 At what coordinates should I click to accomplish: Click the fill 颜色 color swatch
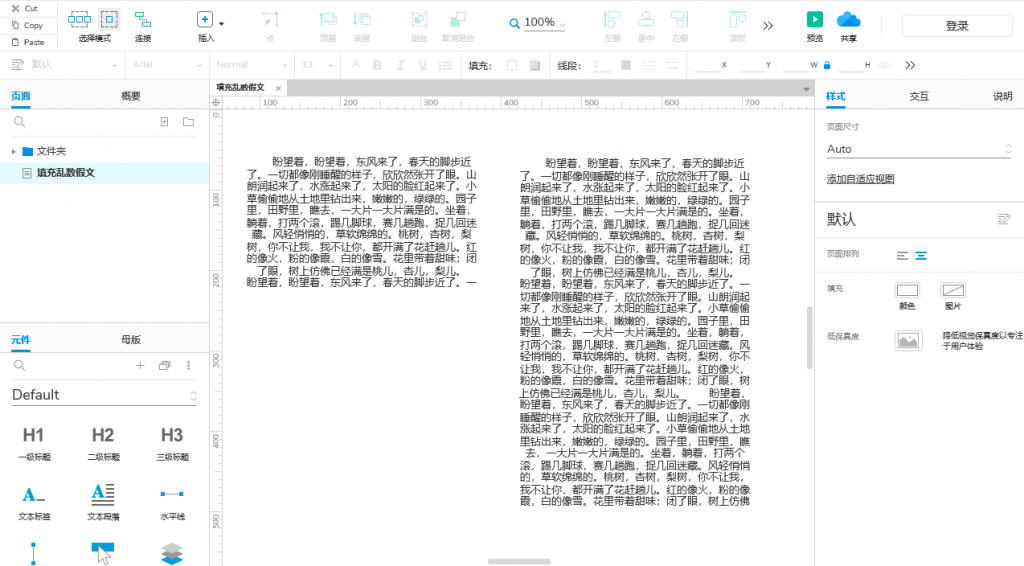(x=907, y=290)
